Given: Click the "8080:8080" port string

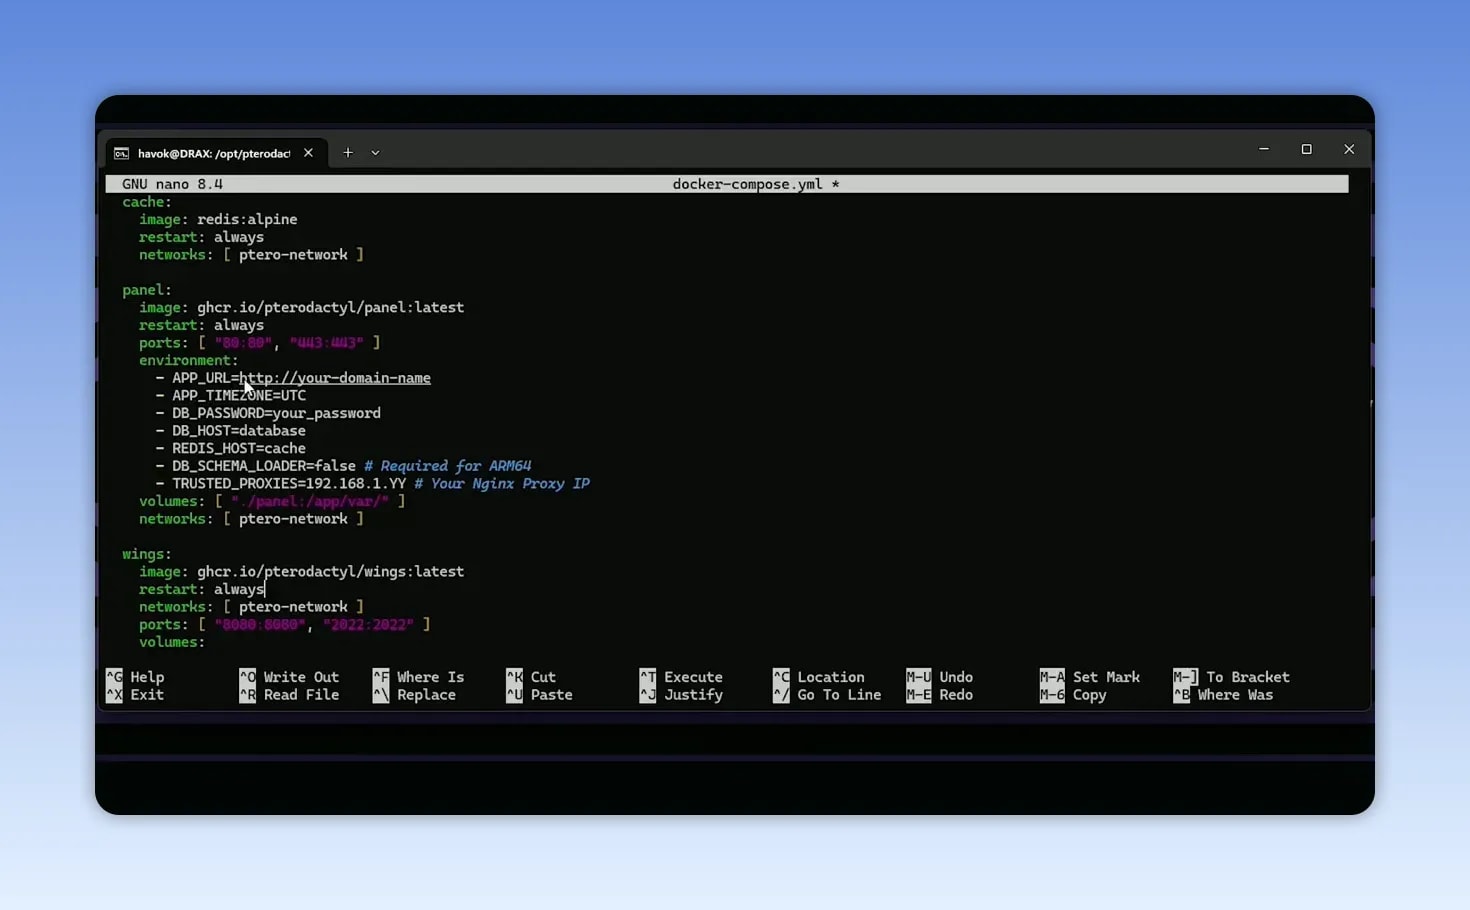Looking at the screenshot, I should (x=260, y=625).
